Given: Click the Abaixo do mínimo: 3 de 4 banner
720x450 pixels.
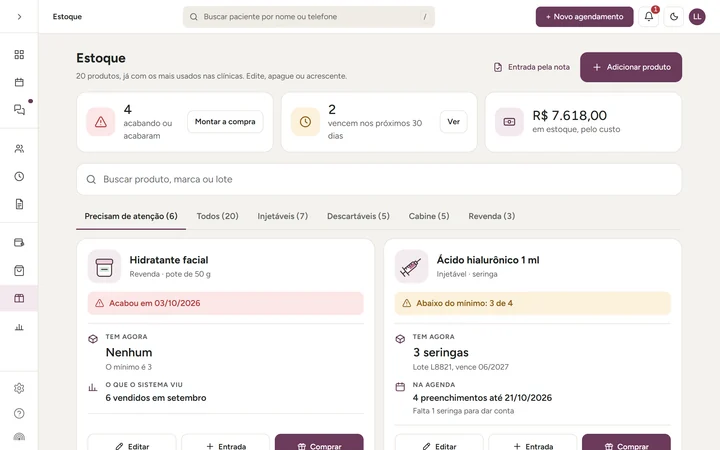Looking at the screenshot, I should click(x=533, y=303).
